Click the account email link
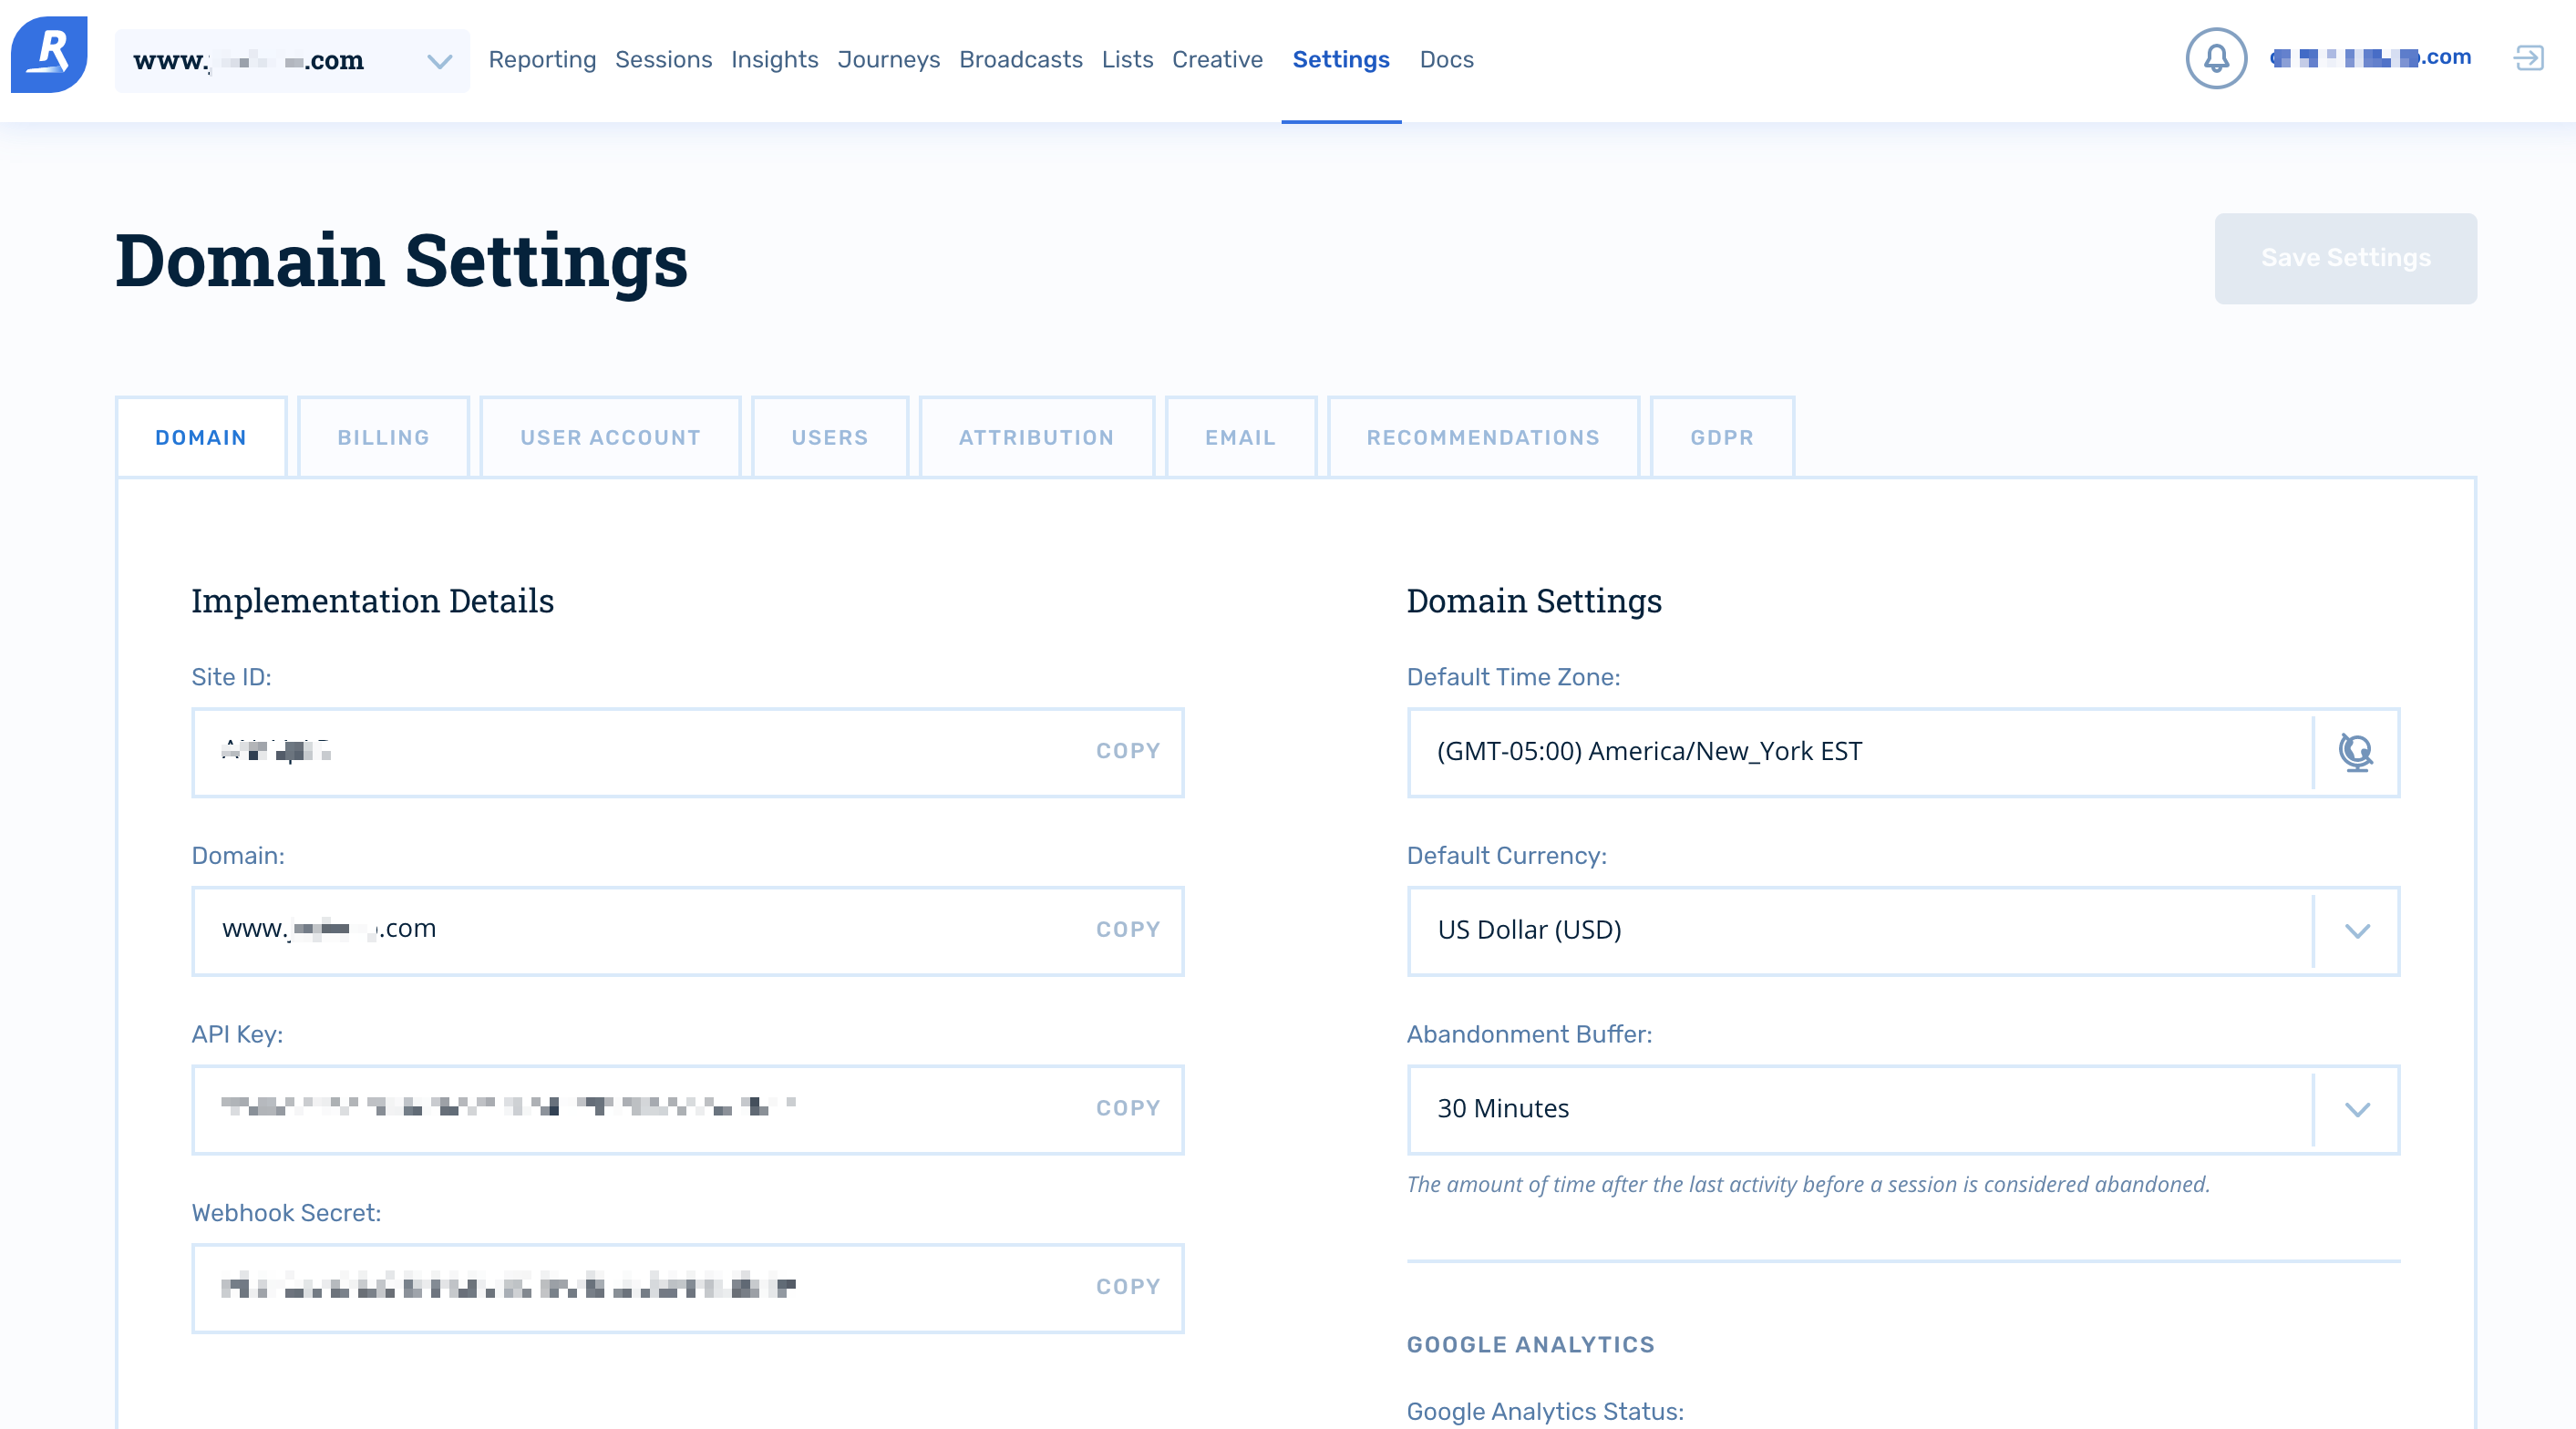The height and width of the screenshot is (1429, 2576). pos(2370,58)
